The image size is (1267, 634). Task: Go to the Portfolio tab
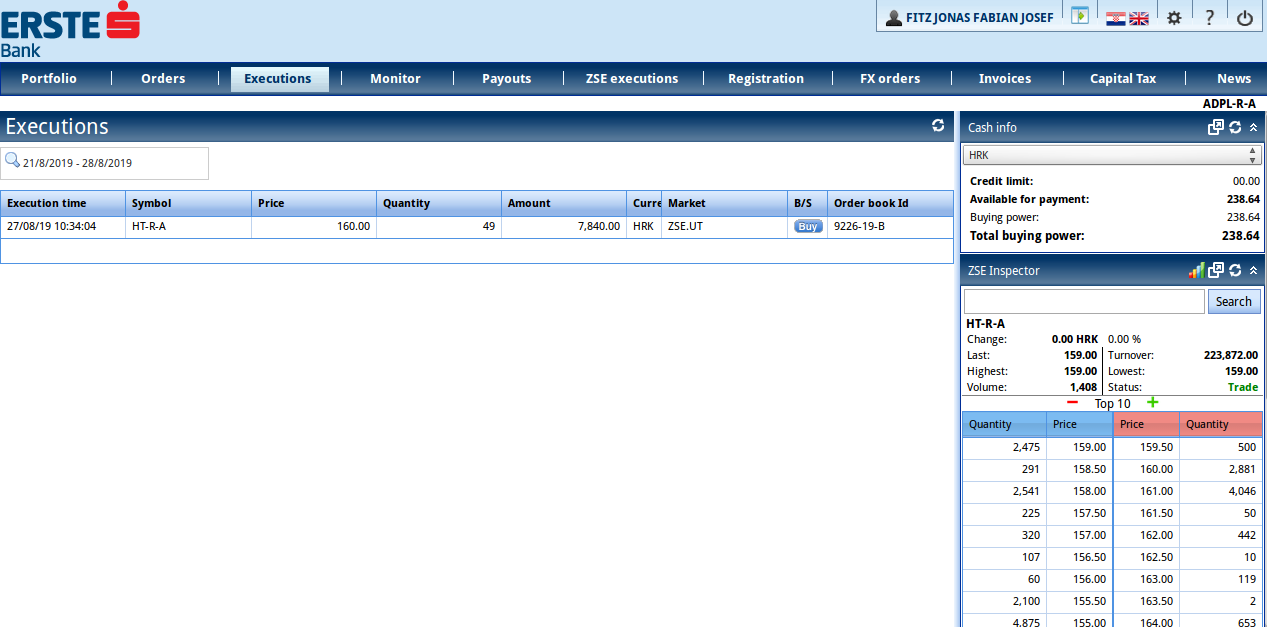click(49, 79)
